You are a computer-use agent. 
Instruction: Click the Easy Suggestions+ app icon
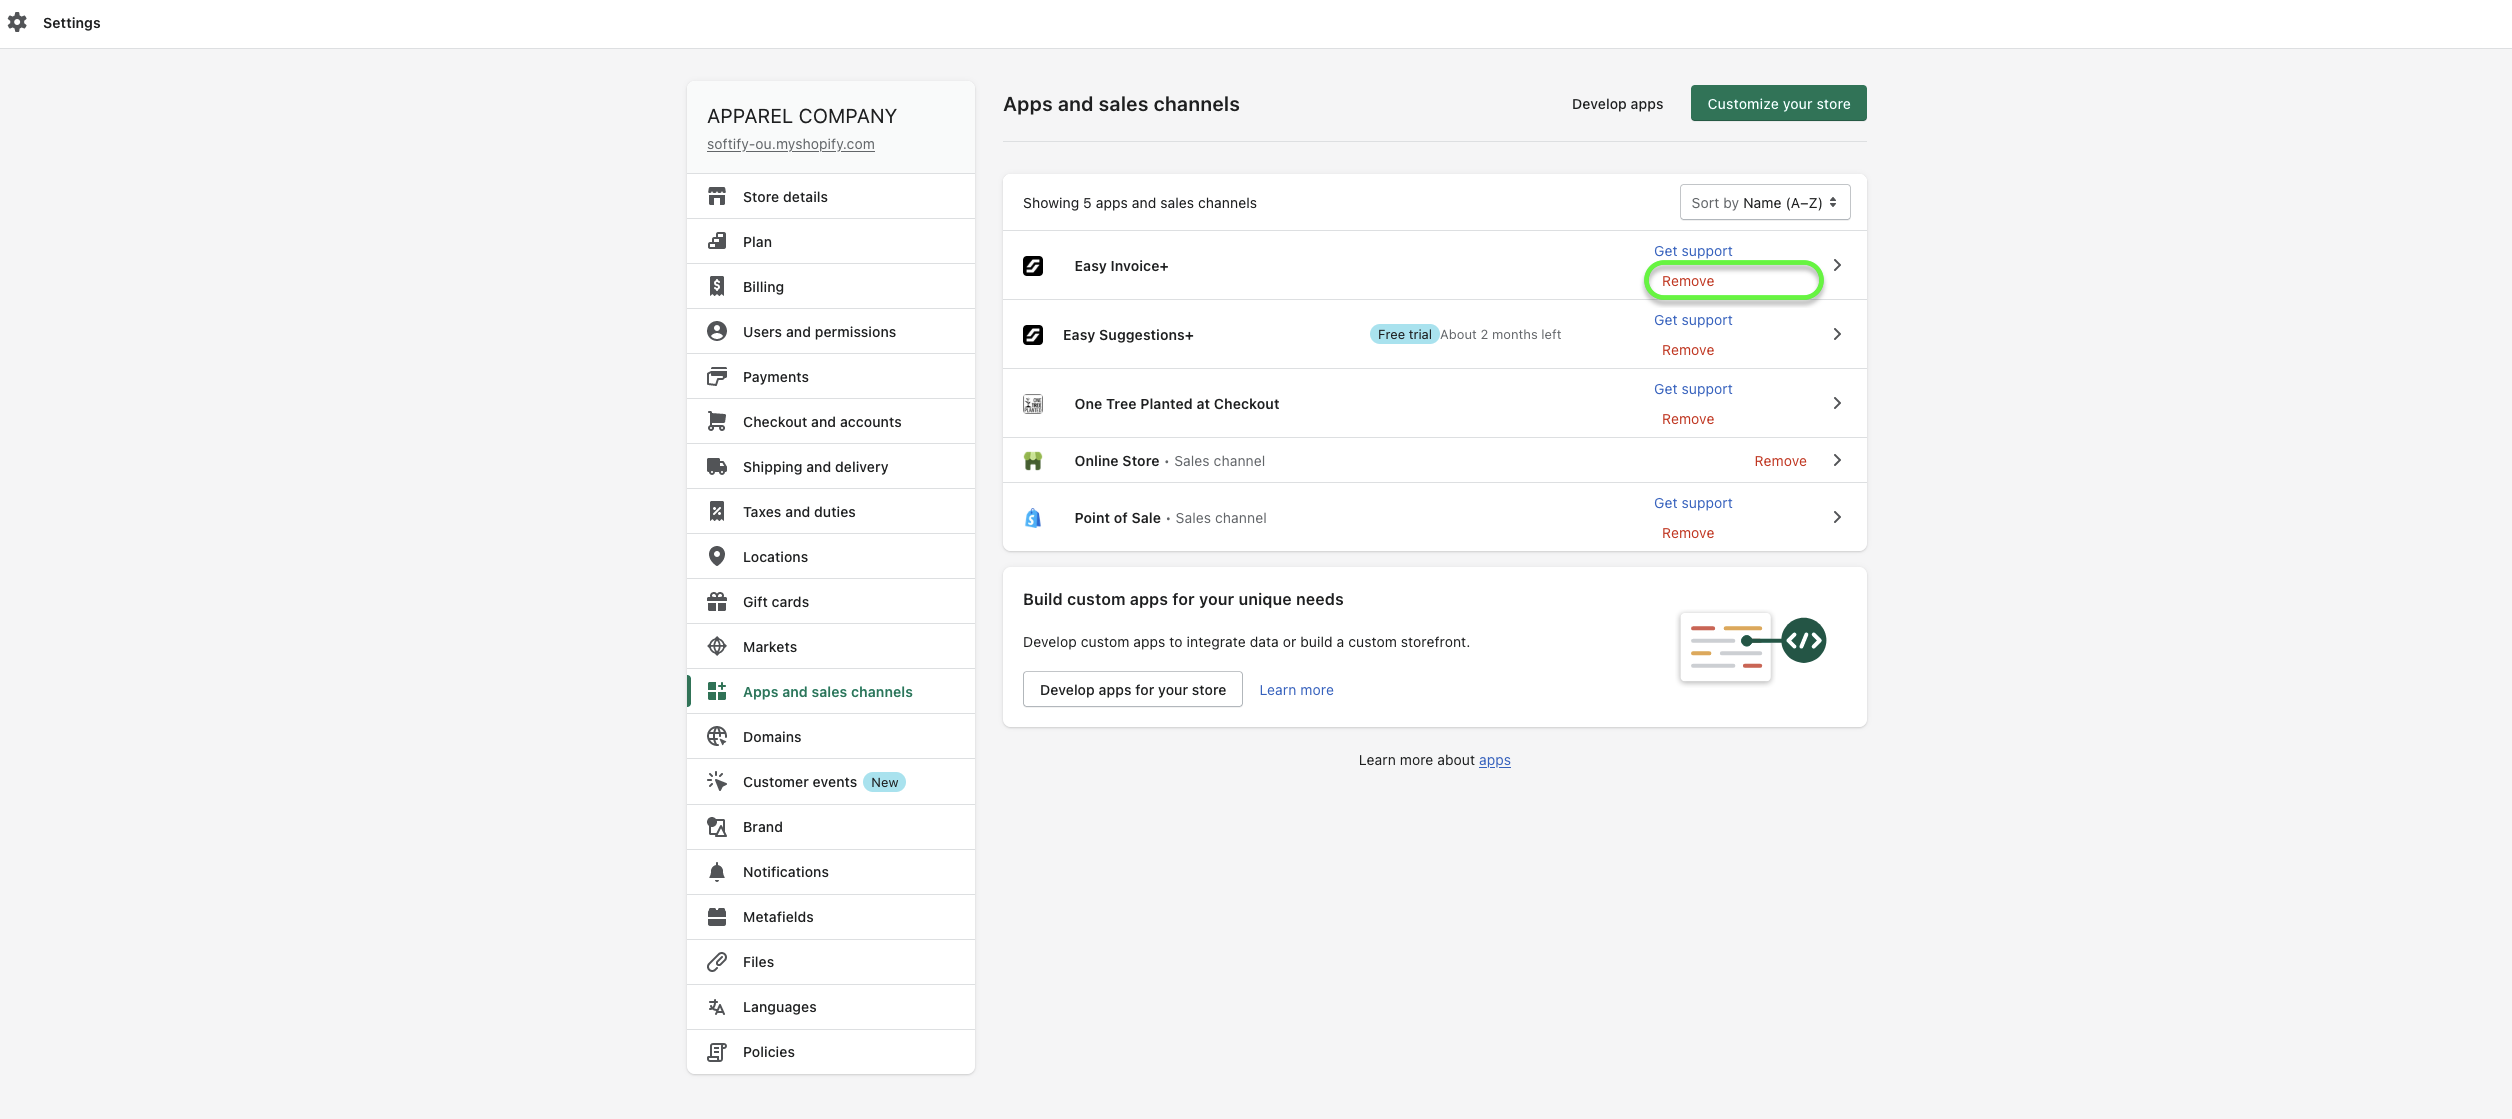[1033, 335]
